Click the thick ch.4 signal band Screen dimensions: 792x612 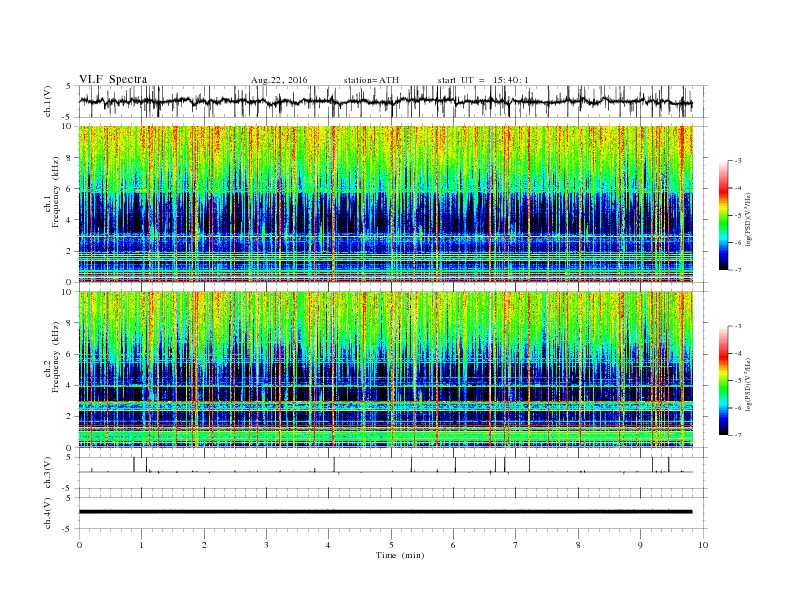tap(385, 512)
